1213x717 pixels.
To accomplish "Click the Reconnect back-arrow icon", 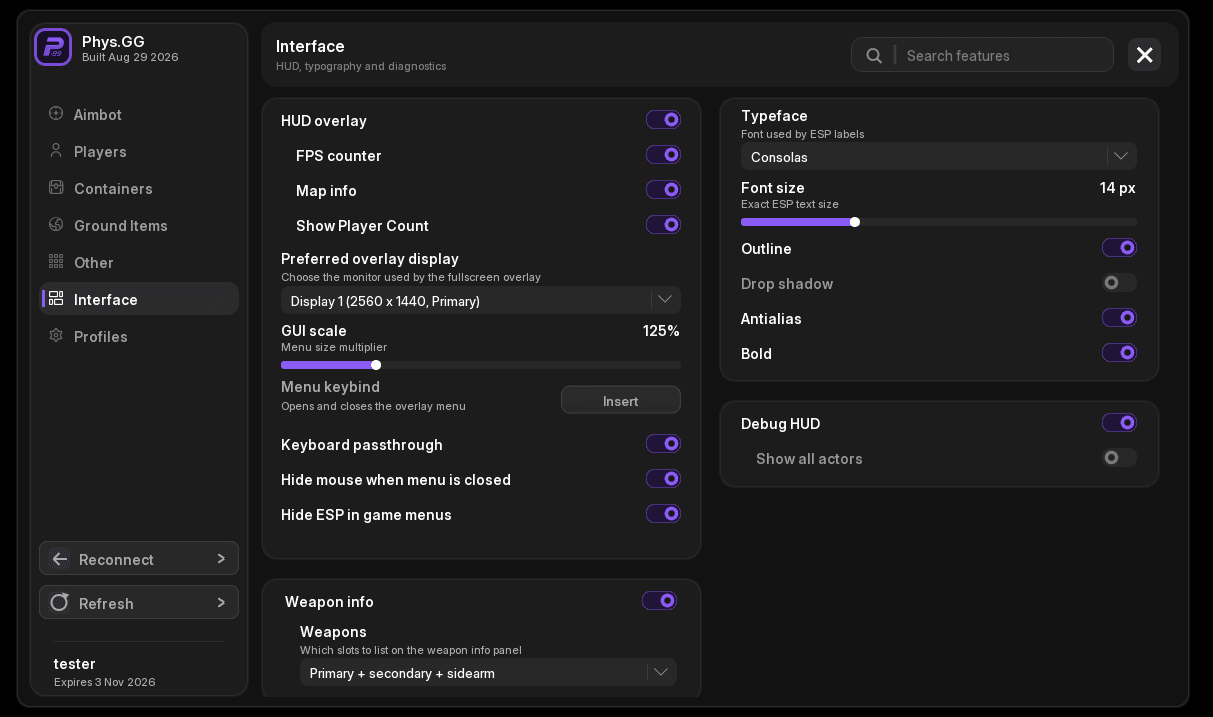I will pos(60,559).
